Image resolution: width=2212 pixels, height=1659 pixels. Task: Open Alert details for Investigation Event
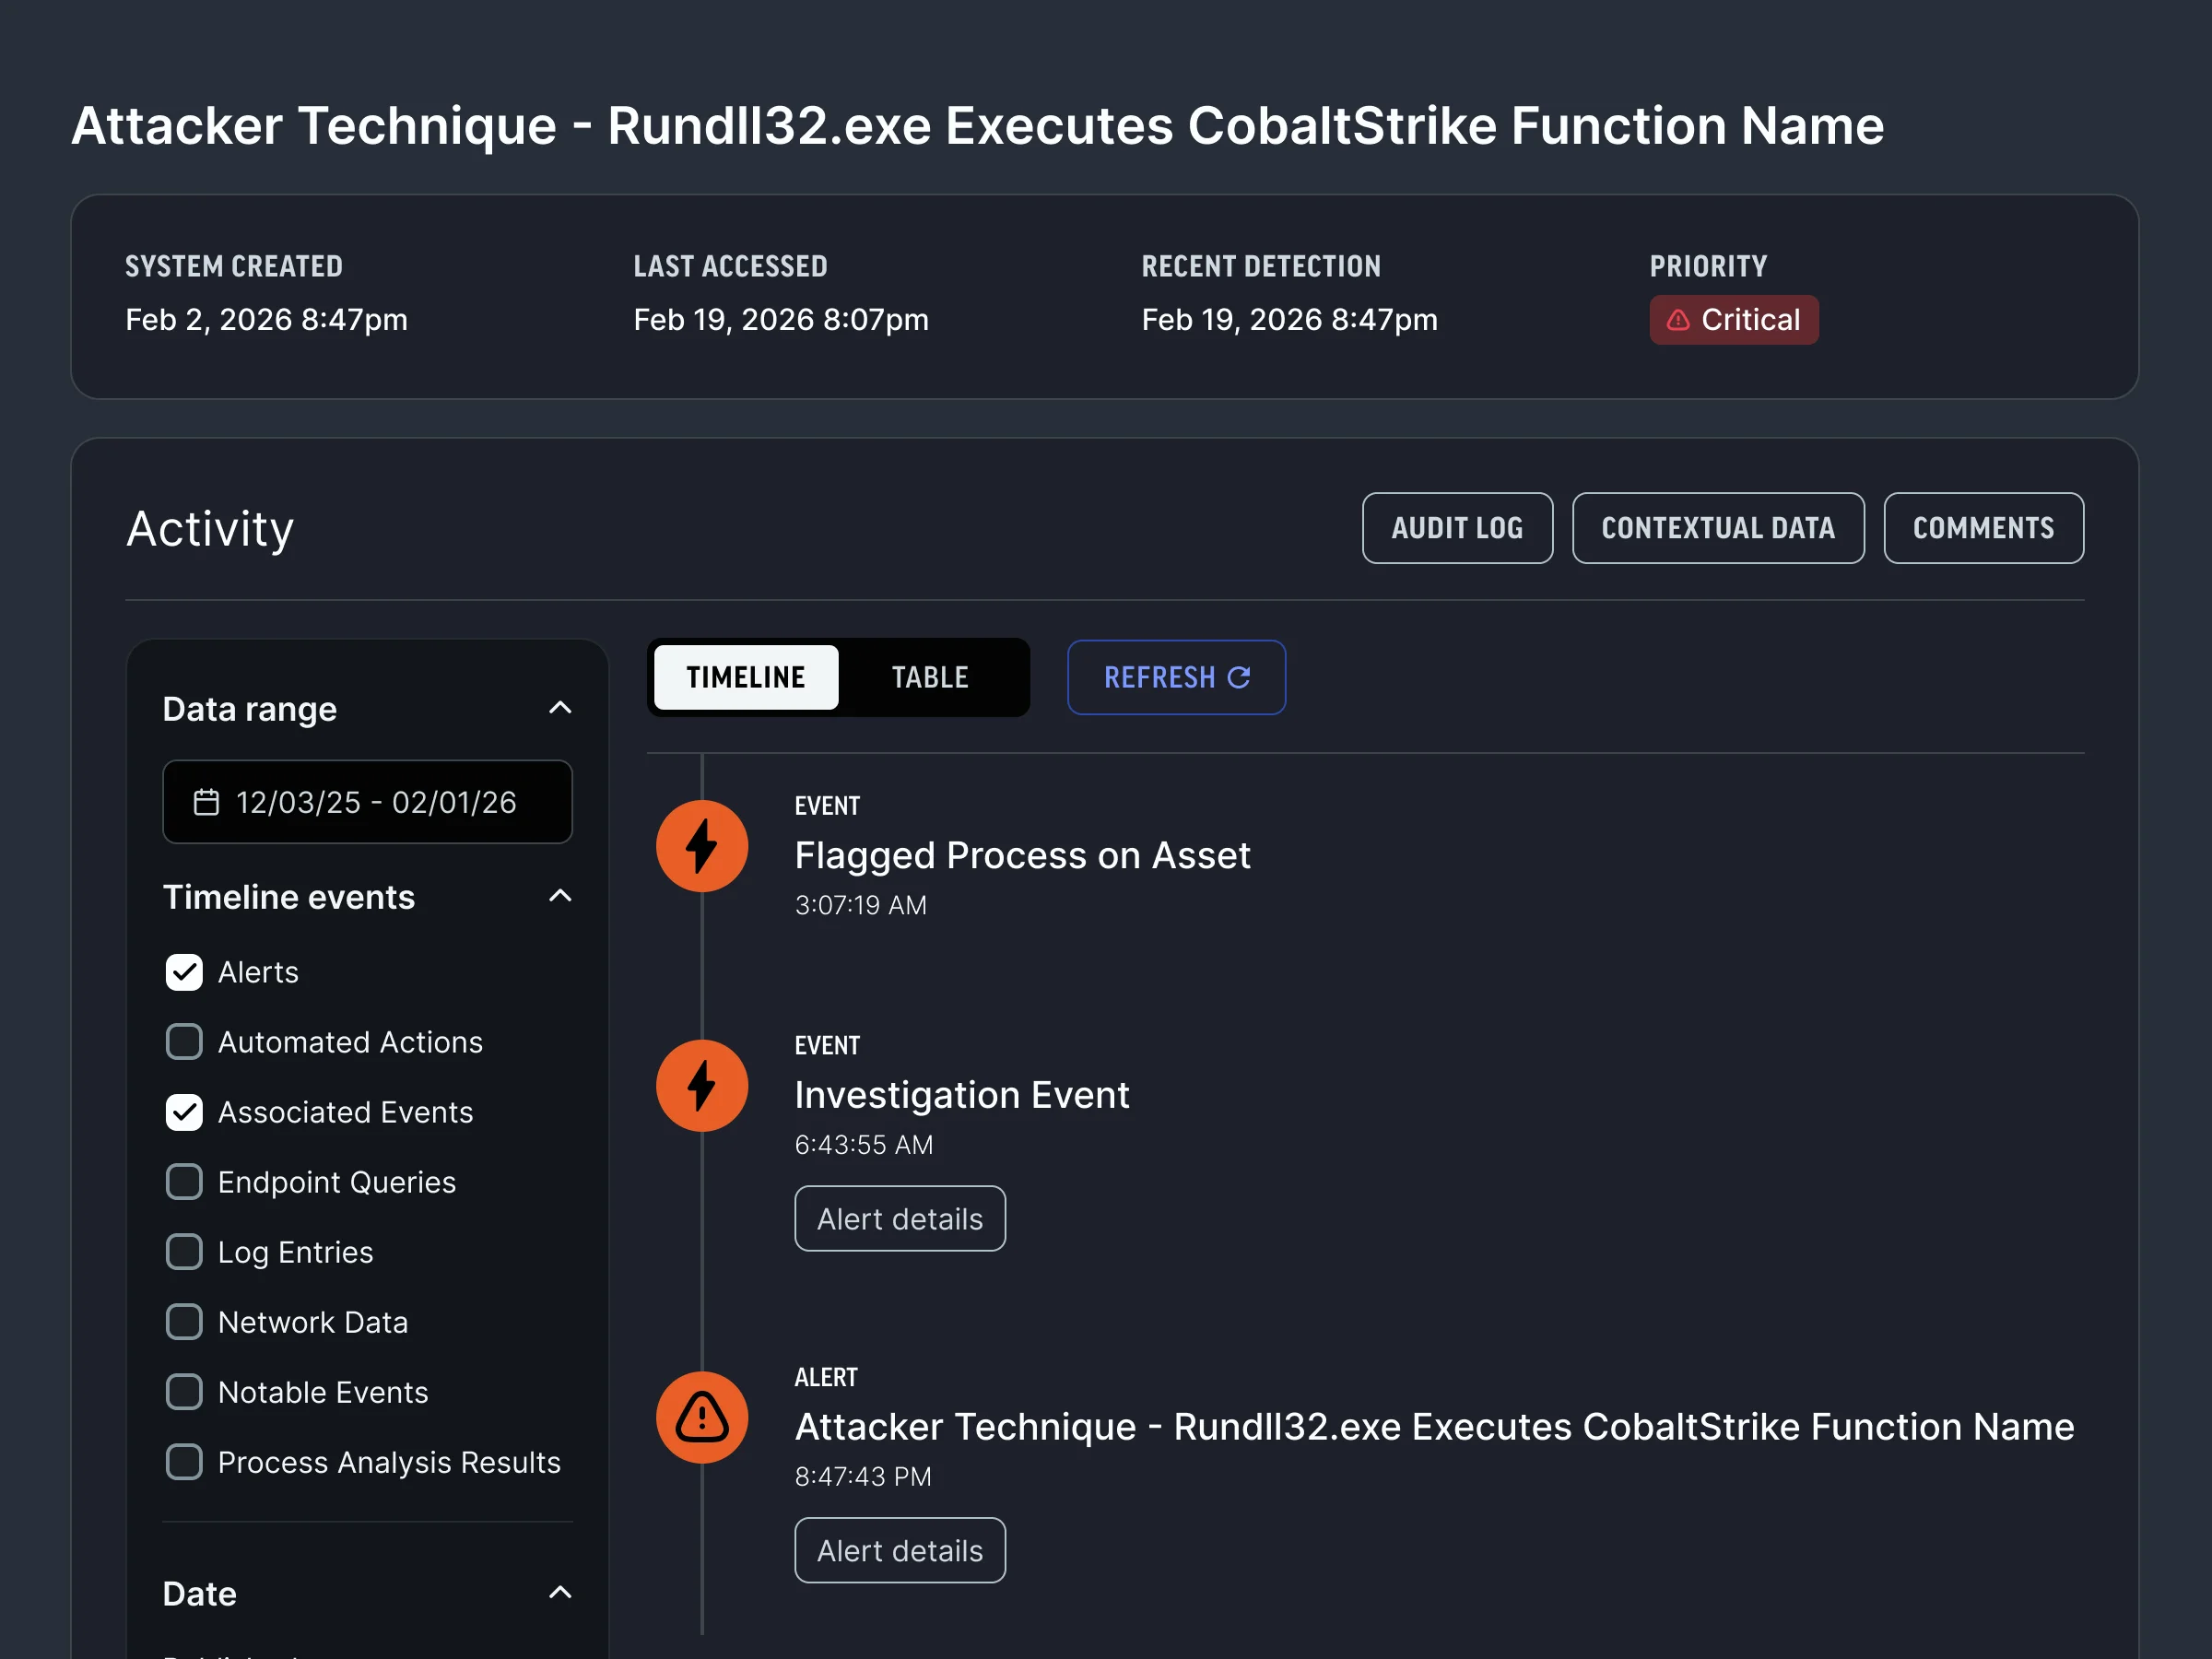tap(900, 1218)
